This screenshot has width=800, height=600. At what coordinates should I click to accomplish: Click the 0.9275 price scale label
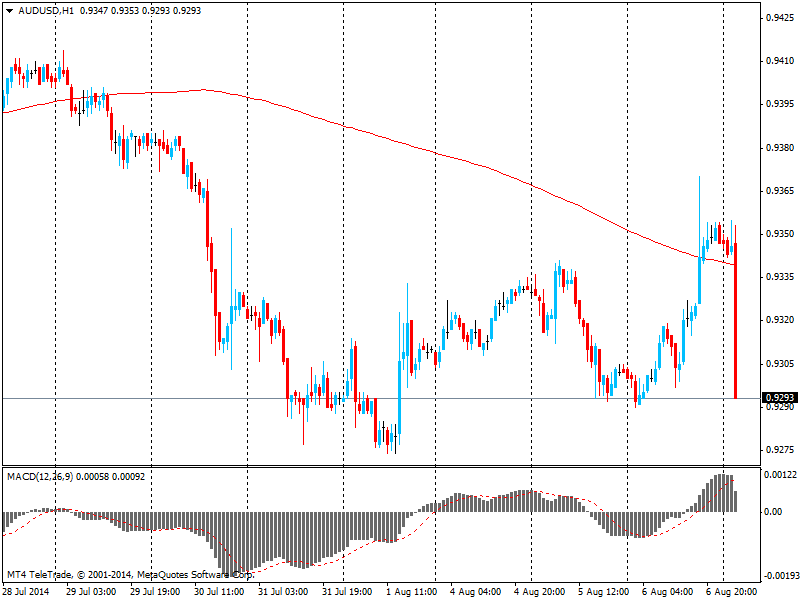pyautogui.click(x=780, y=449)
